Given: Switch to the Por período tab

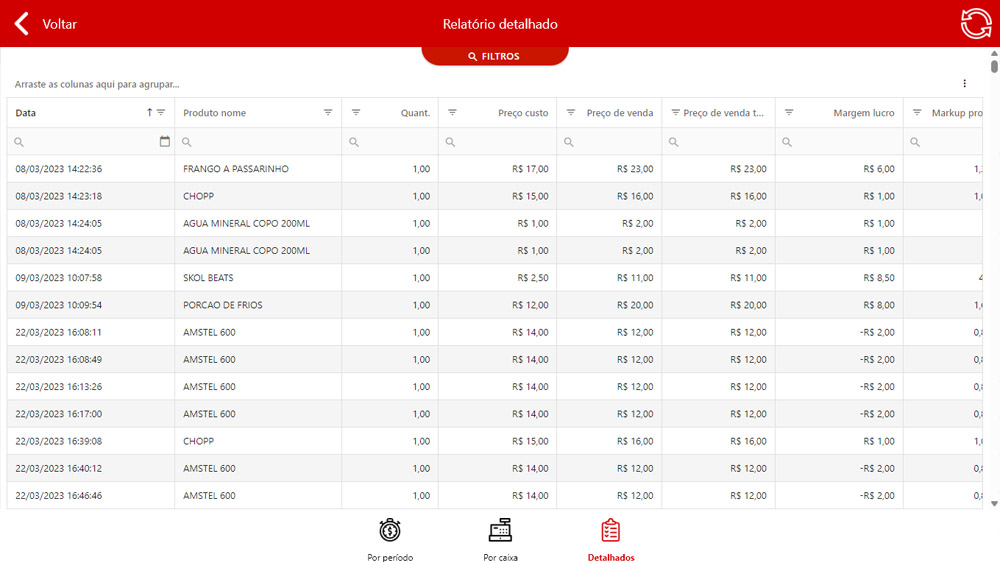Looking at the screenshot, I should point(390,557).
